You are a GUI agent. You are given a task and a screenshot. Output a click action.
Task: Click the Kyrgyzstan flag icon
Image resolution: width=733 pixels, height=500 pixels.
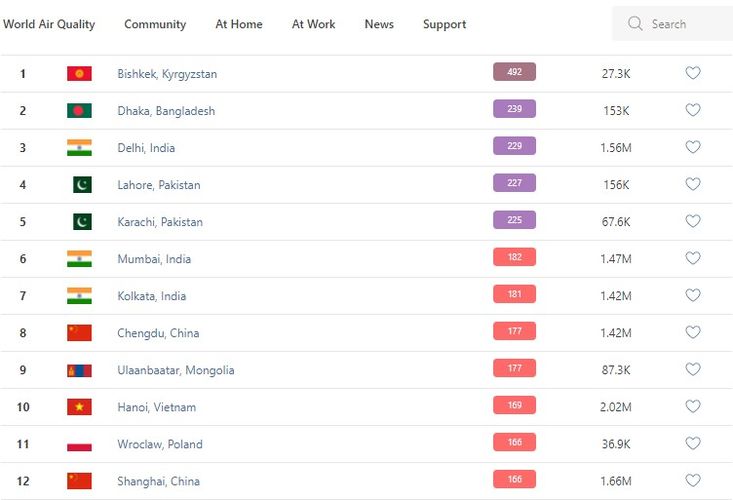[79, 73]
